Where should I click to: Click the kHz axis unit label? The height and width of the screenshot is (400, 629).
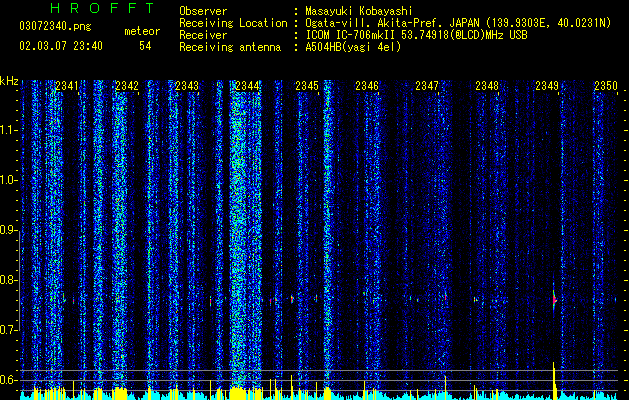[9, 81]
